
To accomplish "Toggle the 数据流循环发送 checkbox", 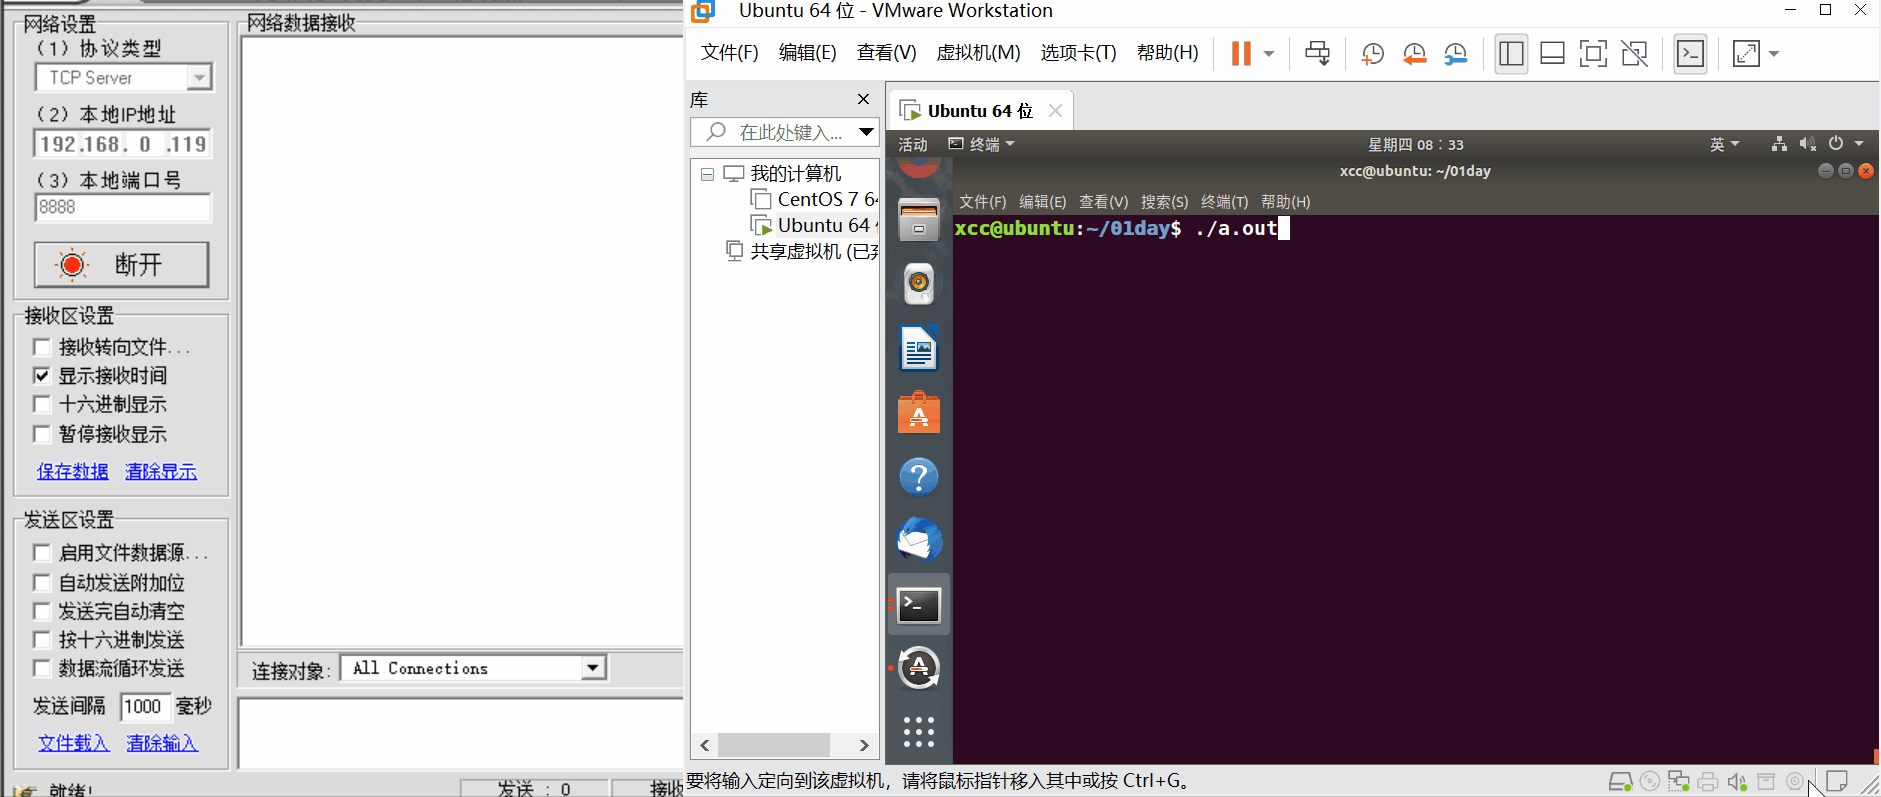I will [x=42, y=668].
